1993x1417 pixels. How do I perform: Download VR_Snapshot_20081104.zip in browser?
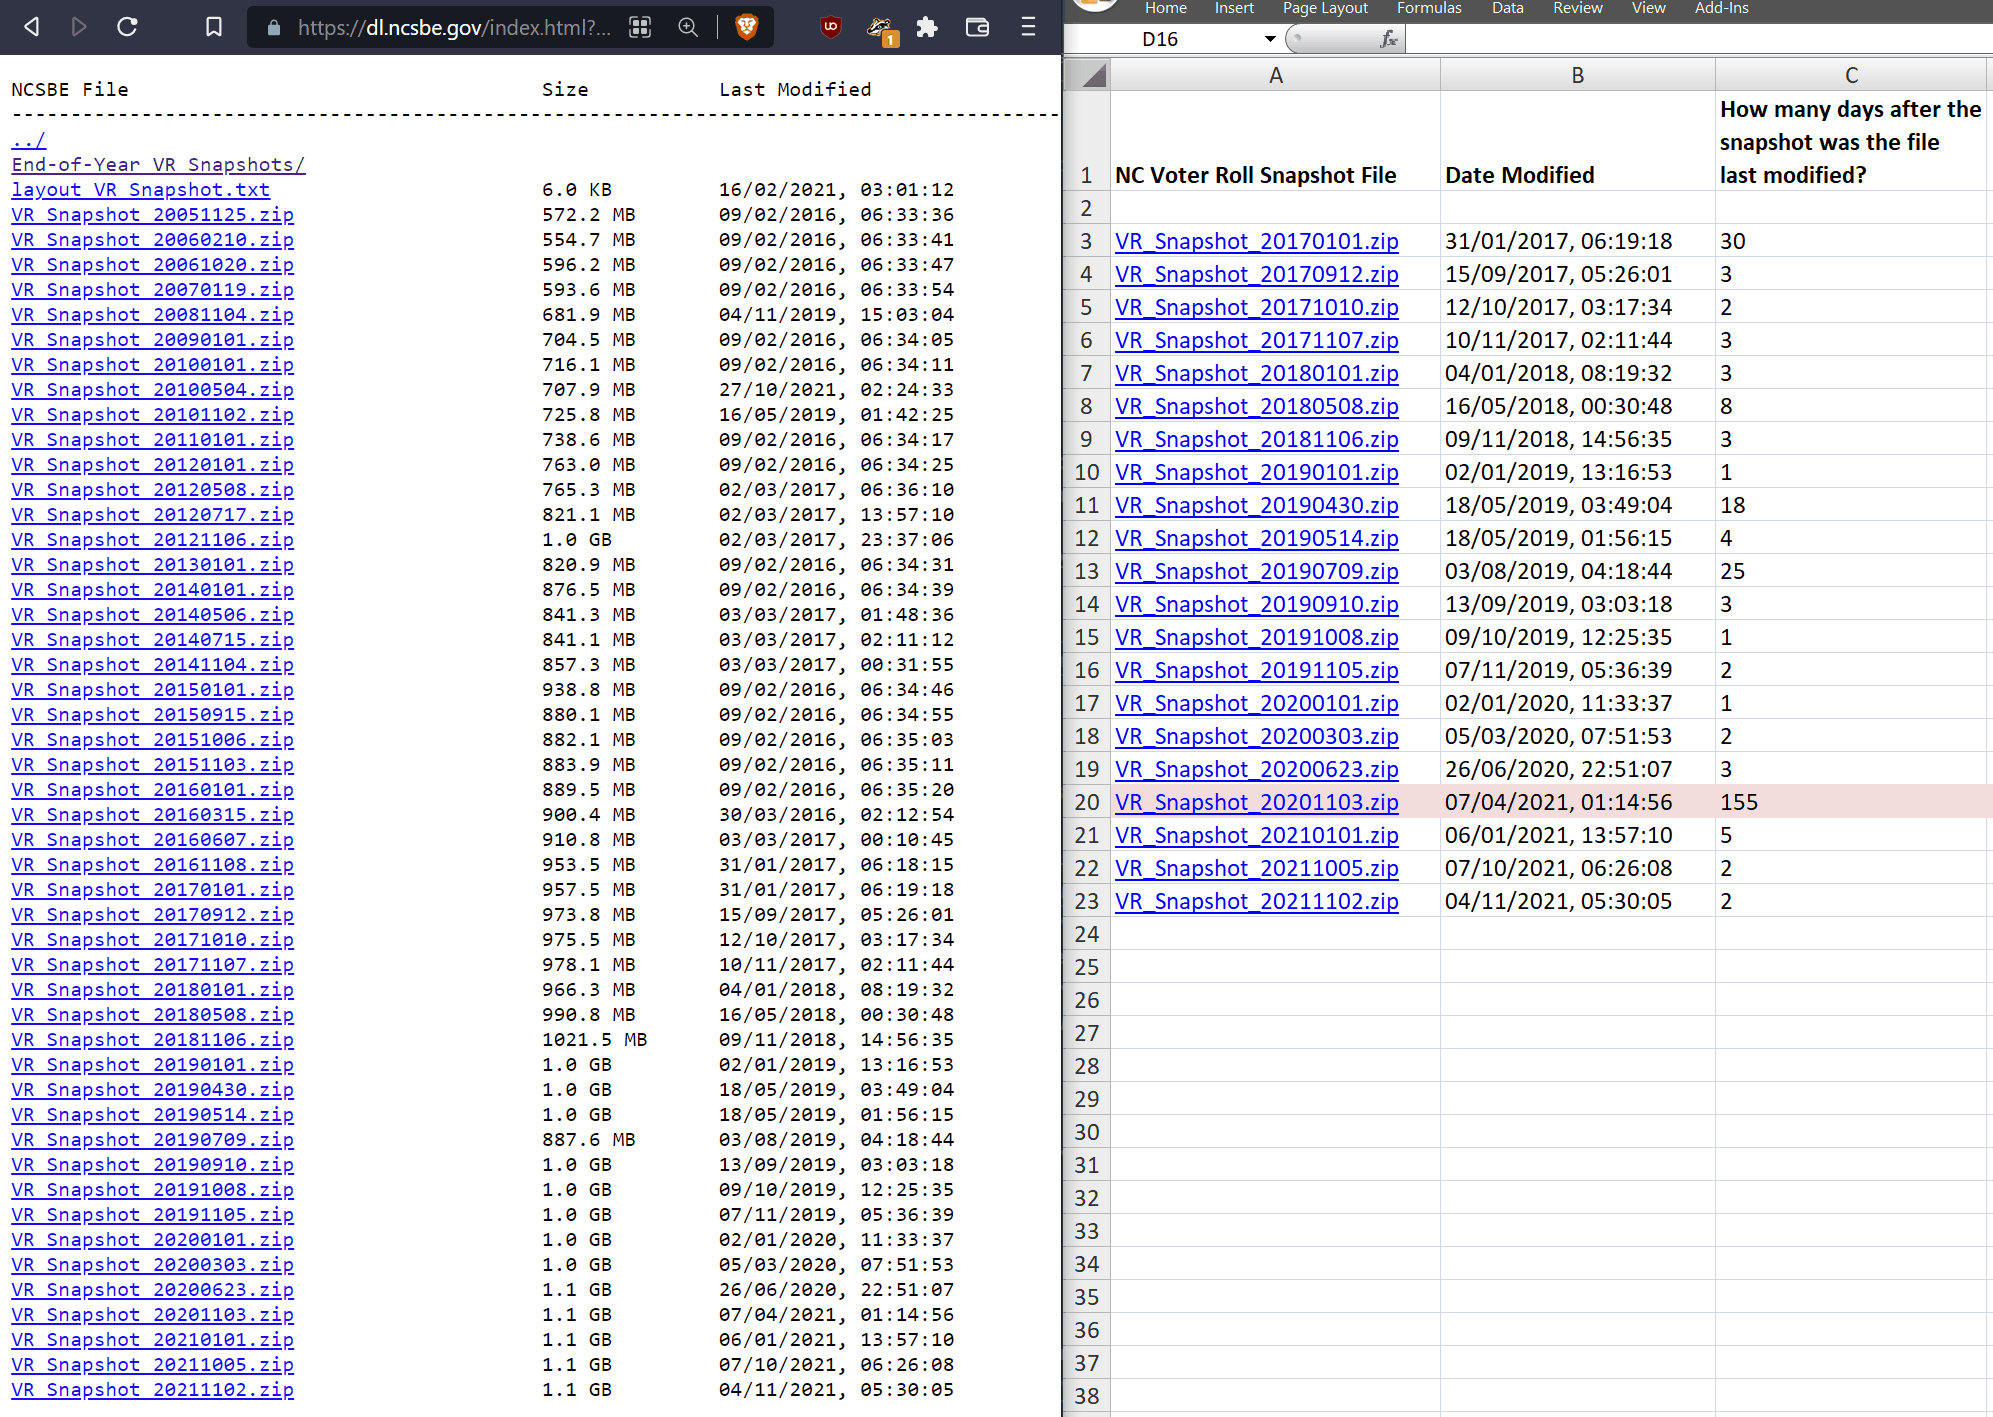tap(153, 315)
